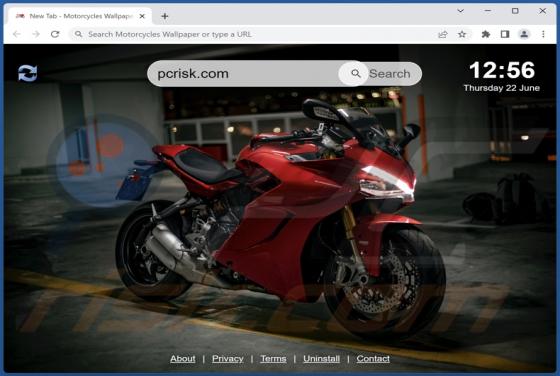
Task: Bookmark this tab with the star icon
Action: pos(462,34)
